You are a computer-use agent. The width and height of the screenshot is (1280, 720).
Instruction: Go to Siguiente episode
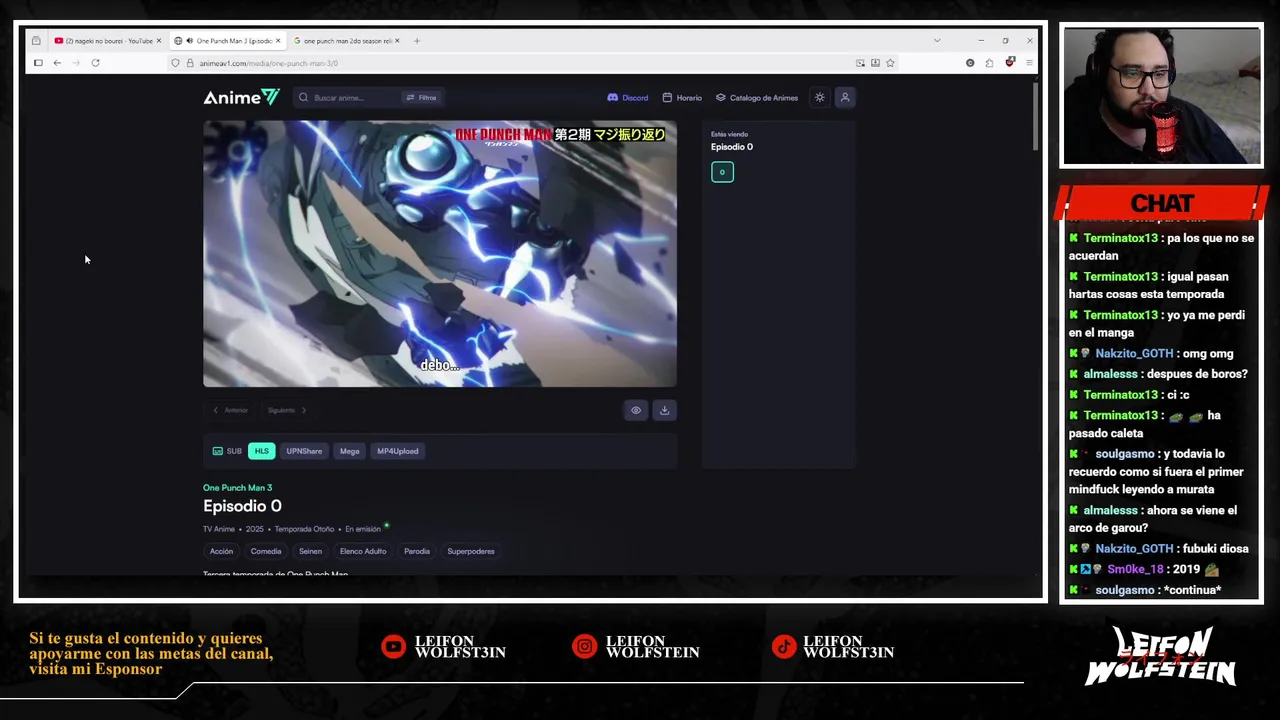click(287, 410)
